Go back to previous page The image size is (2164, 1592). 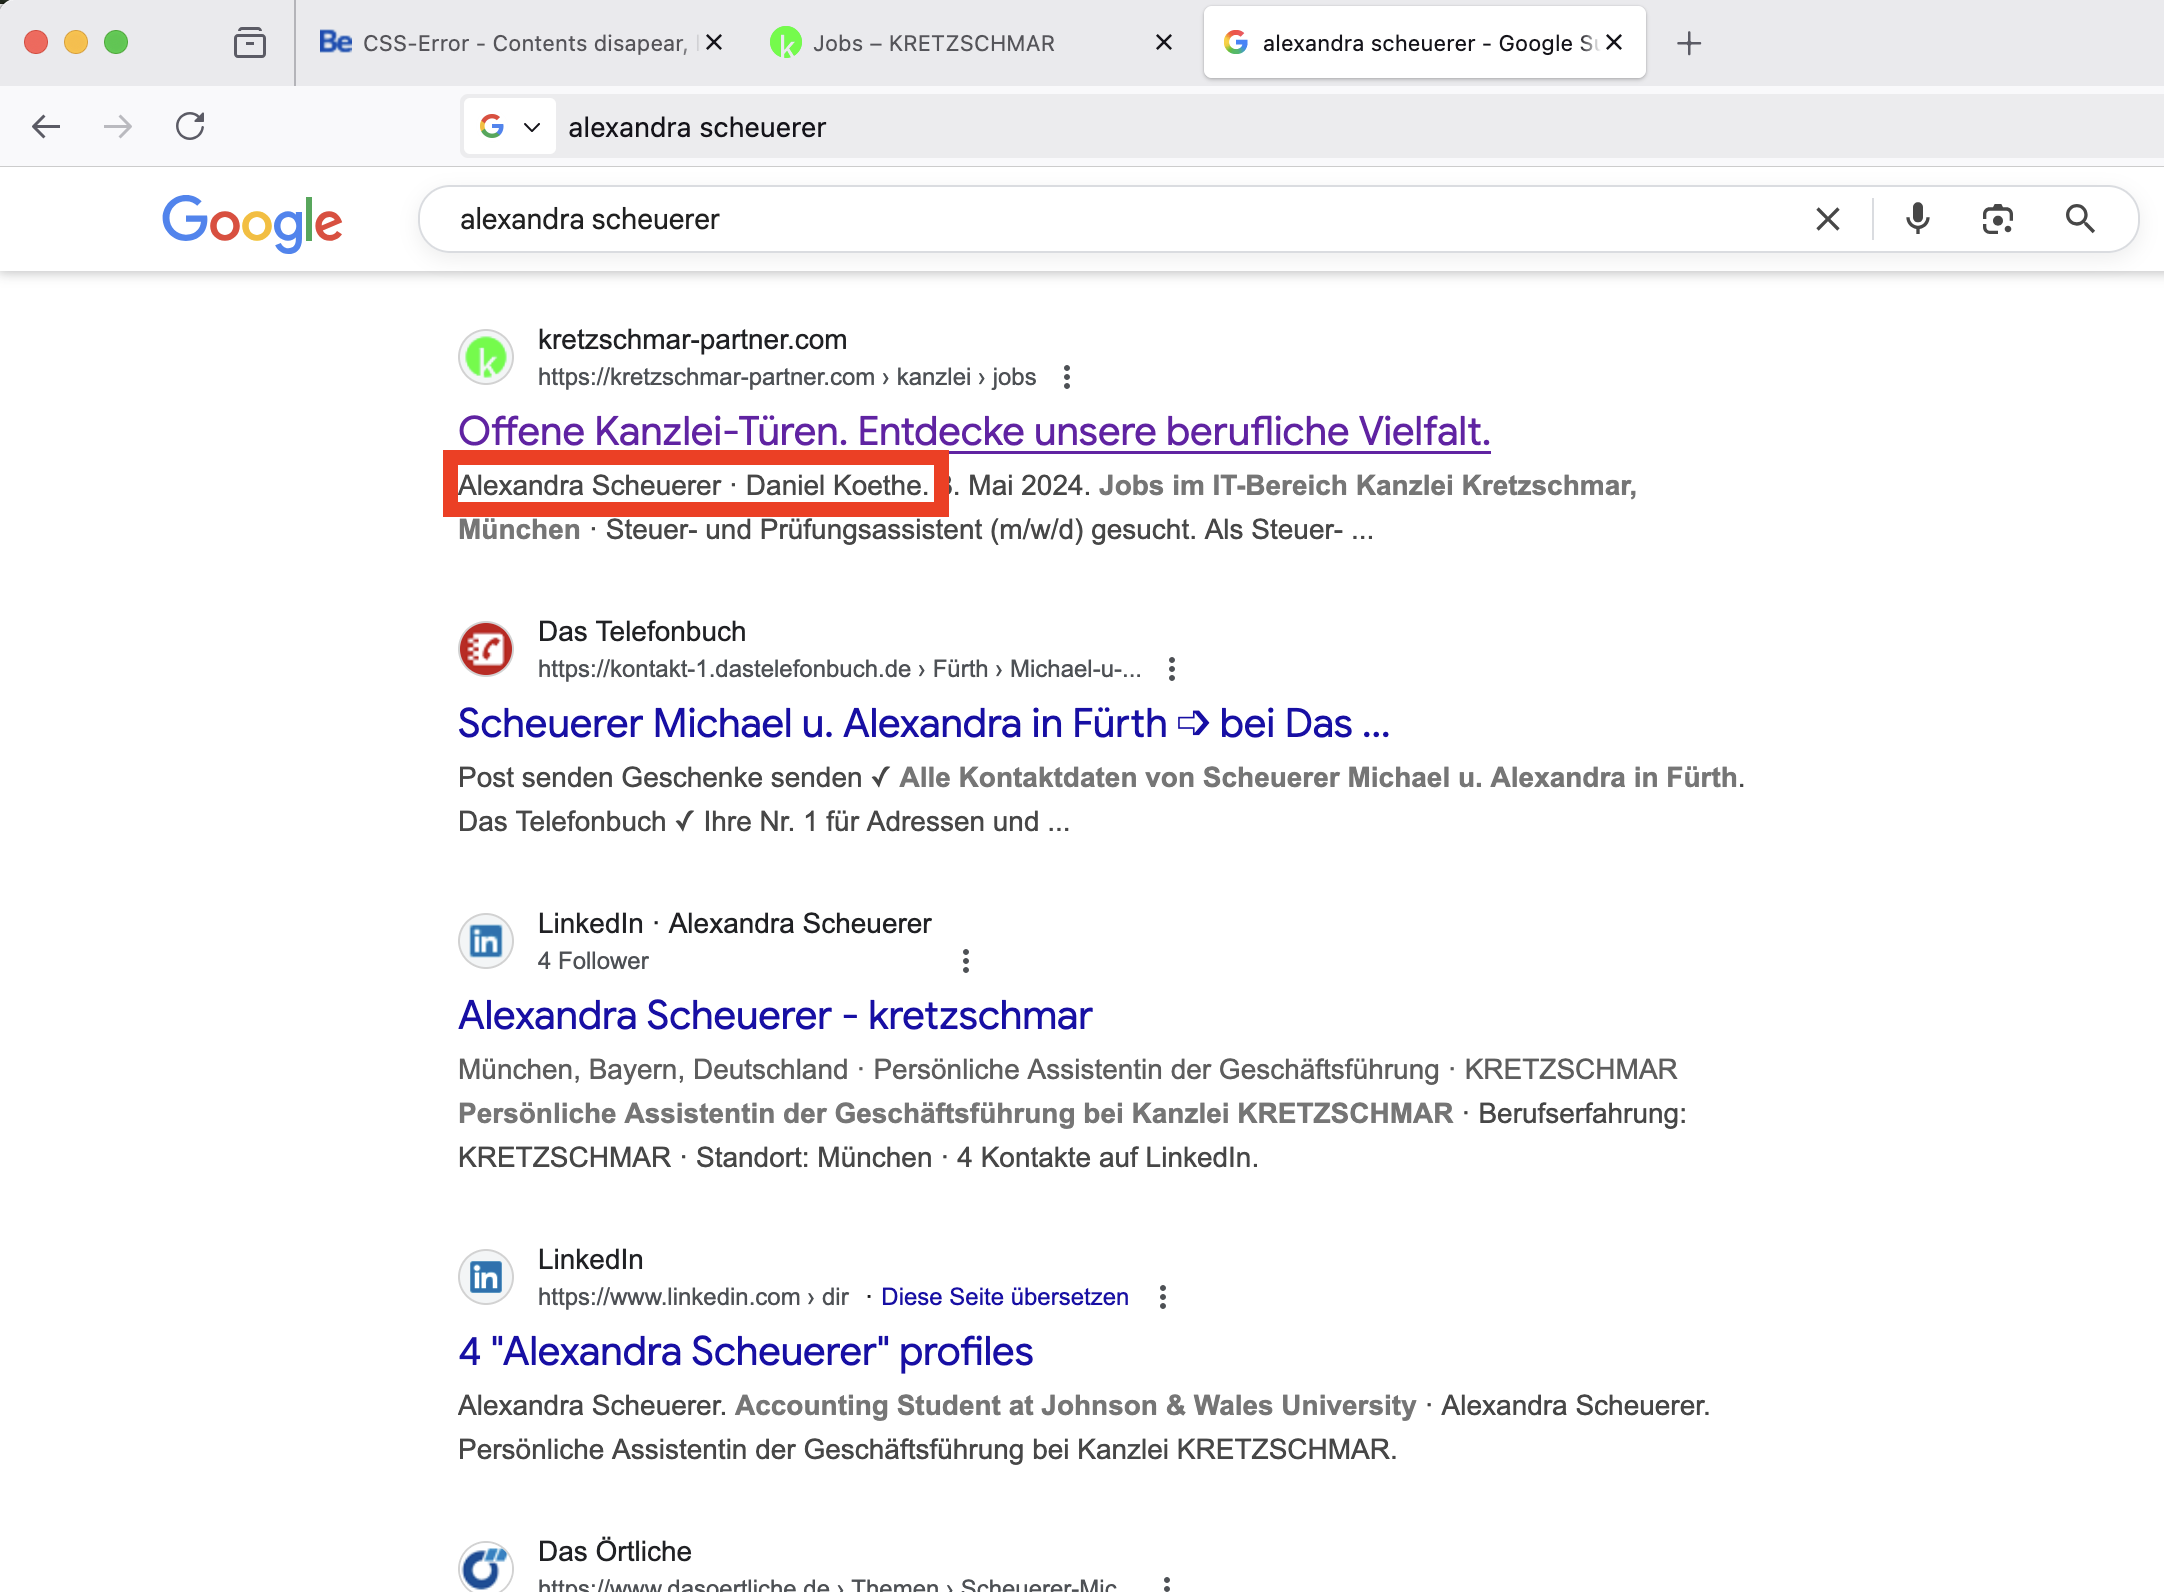[46, 127]
